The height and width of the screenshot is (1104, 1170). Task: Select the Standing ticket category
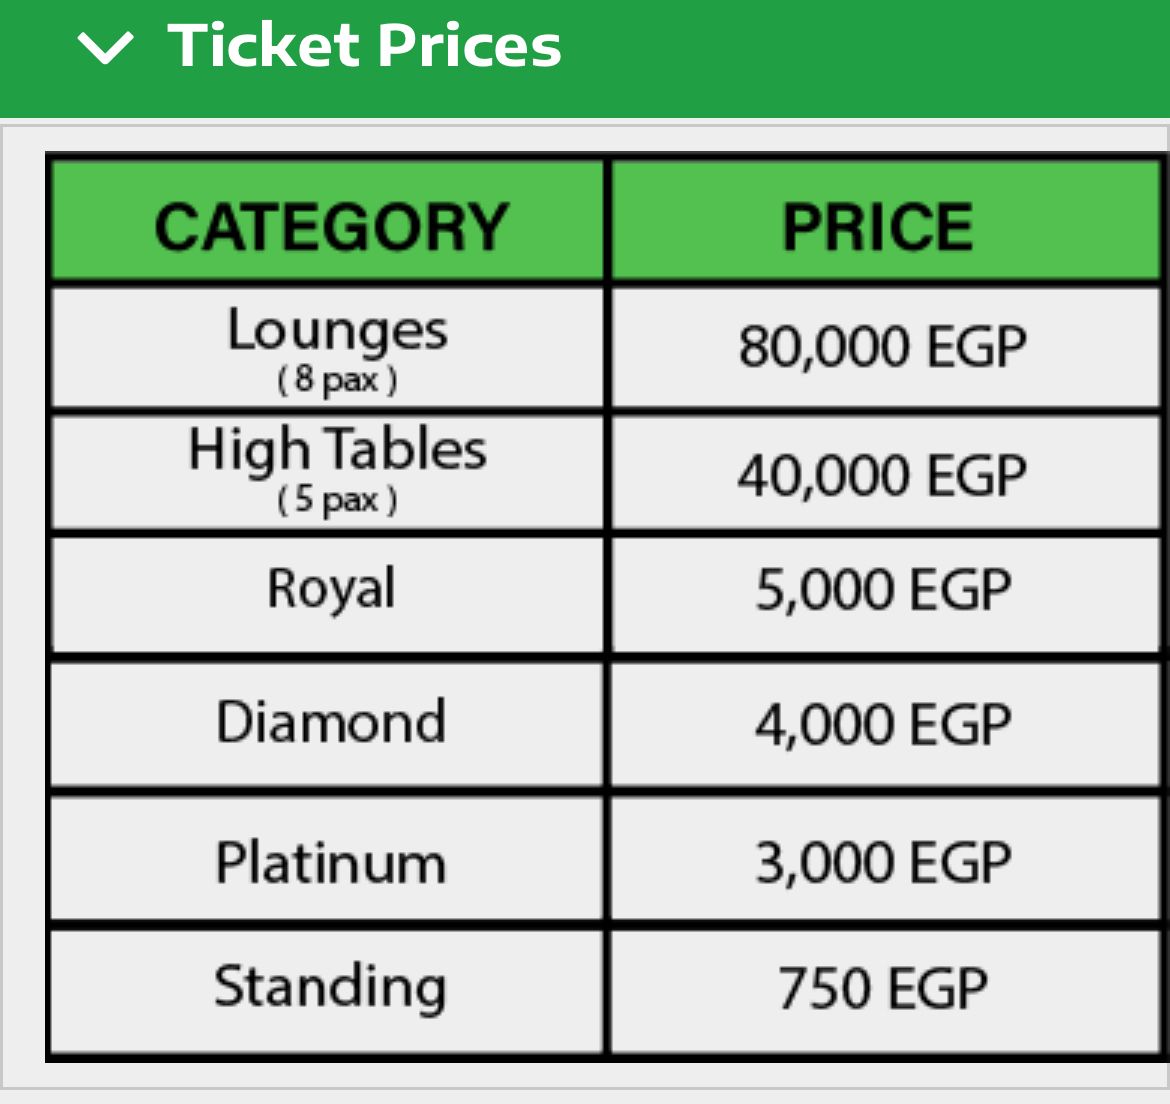click(331, 988)
